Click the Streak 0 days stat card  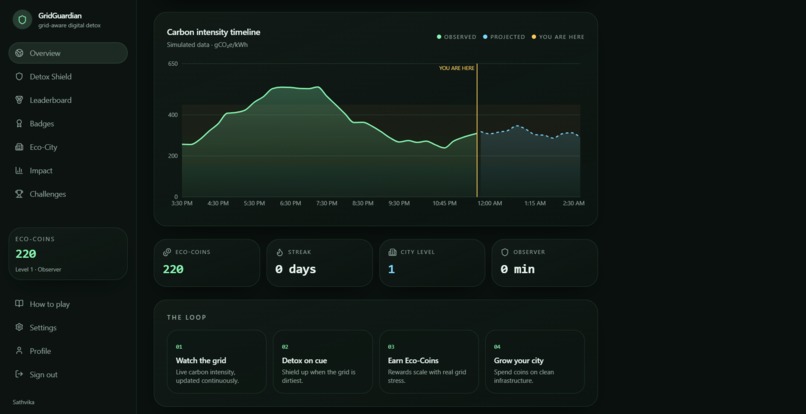coord(319,262)
